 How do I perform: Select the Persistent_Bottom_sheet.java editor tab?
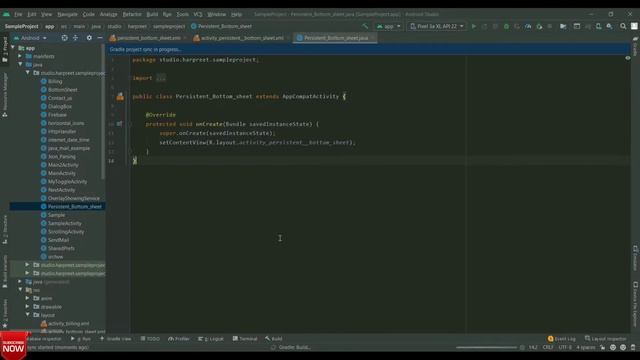[x=336, y=38]
